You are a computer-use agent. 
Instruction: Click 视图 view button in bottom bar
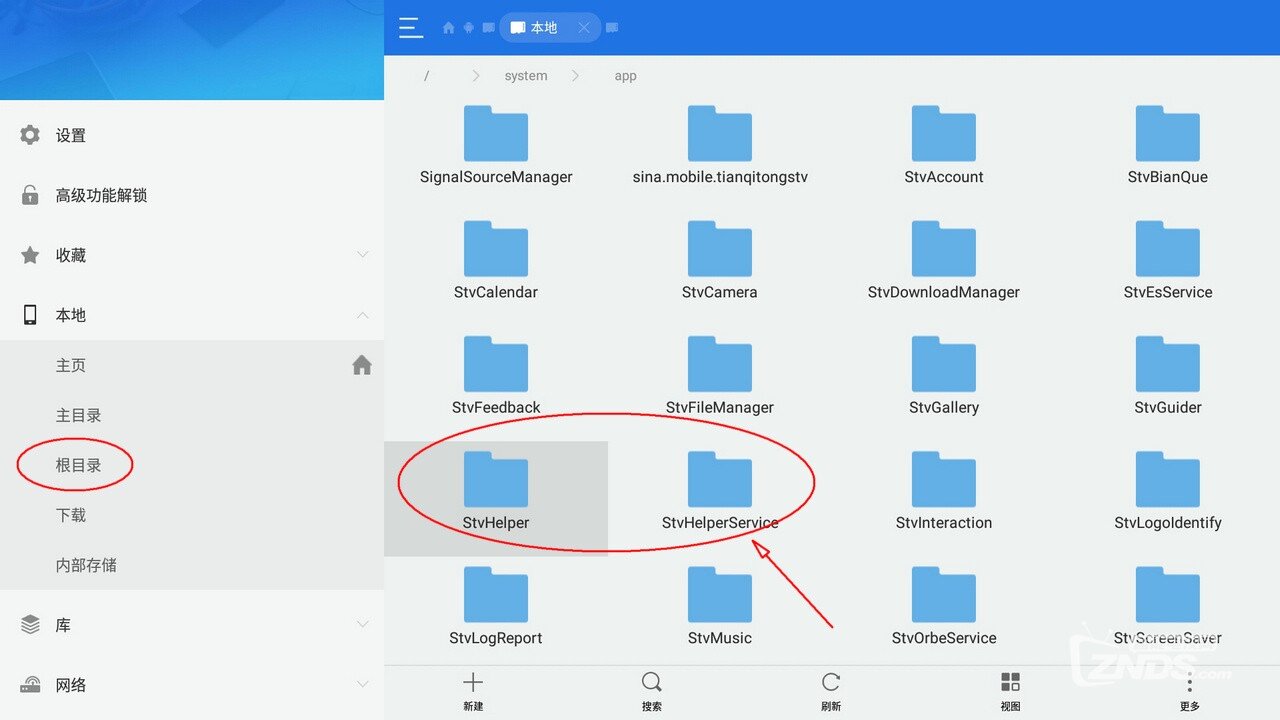pyautogui.click(x=1010, y=691)
